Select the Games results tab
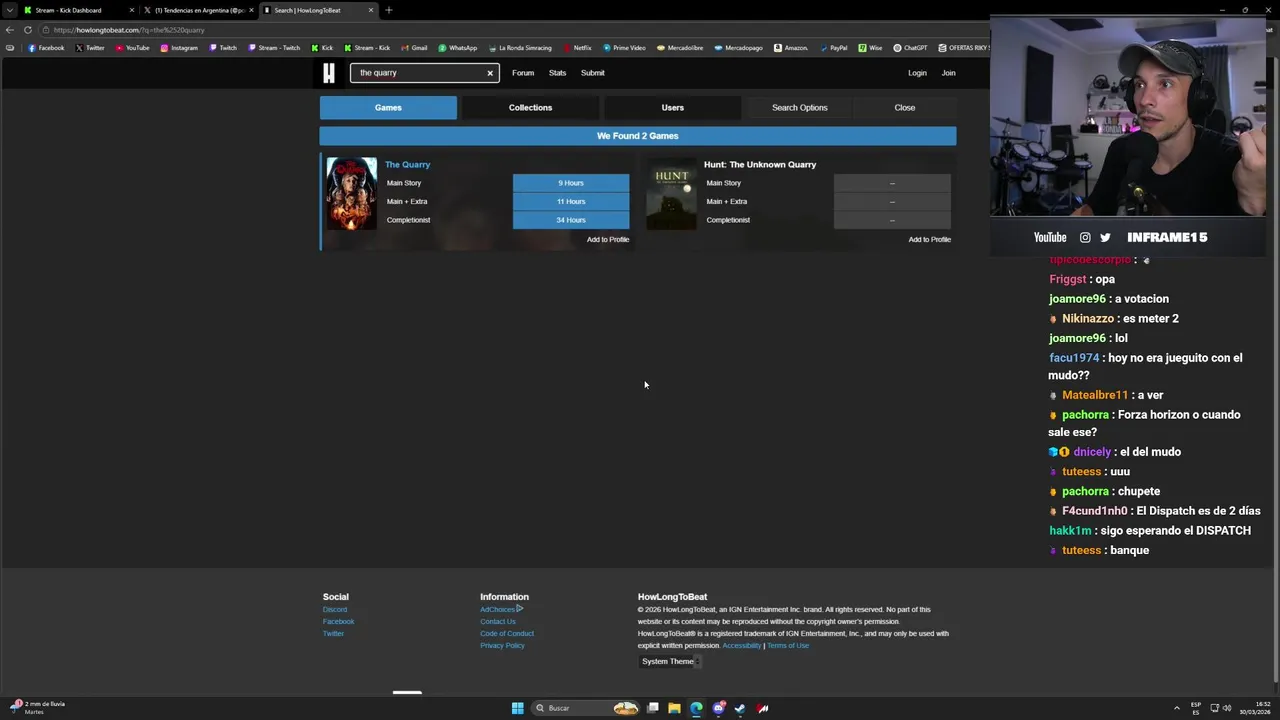The height and width of the screenshot is (720, 1280). click(388, 108)
